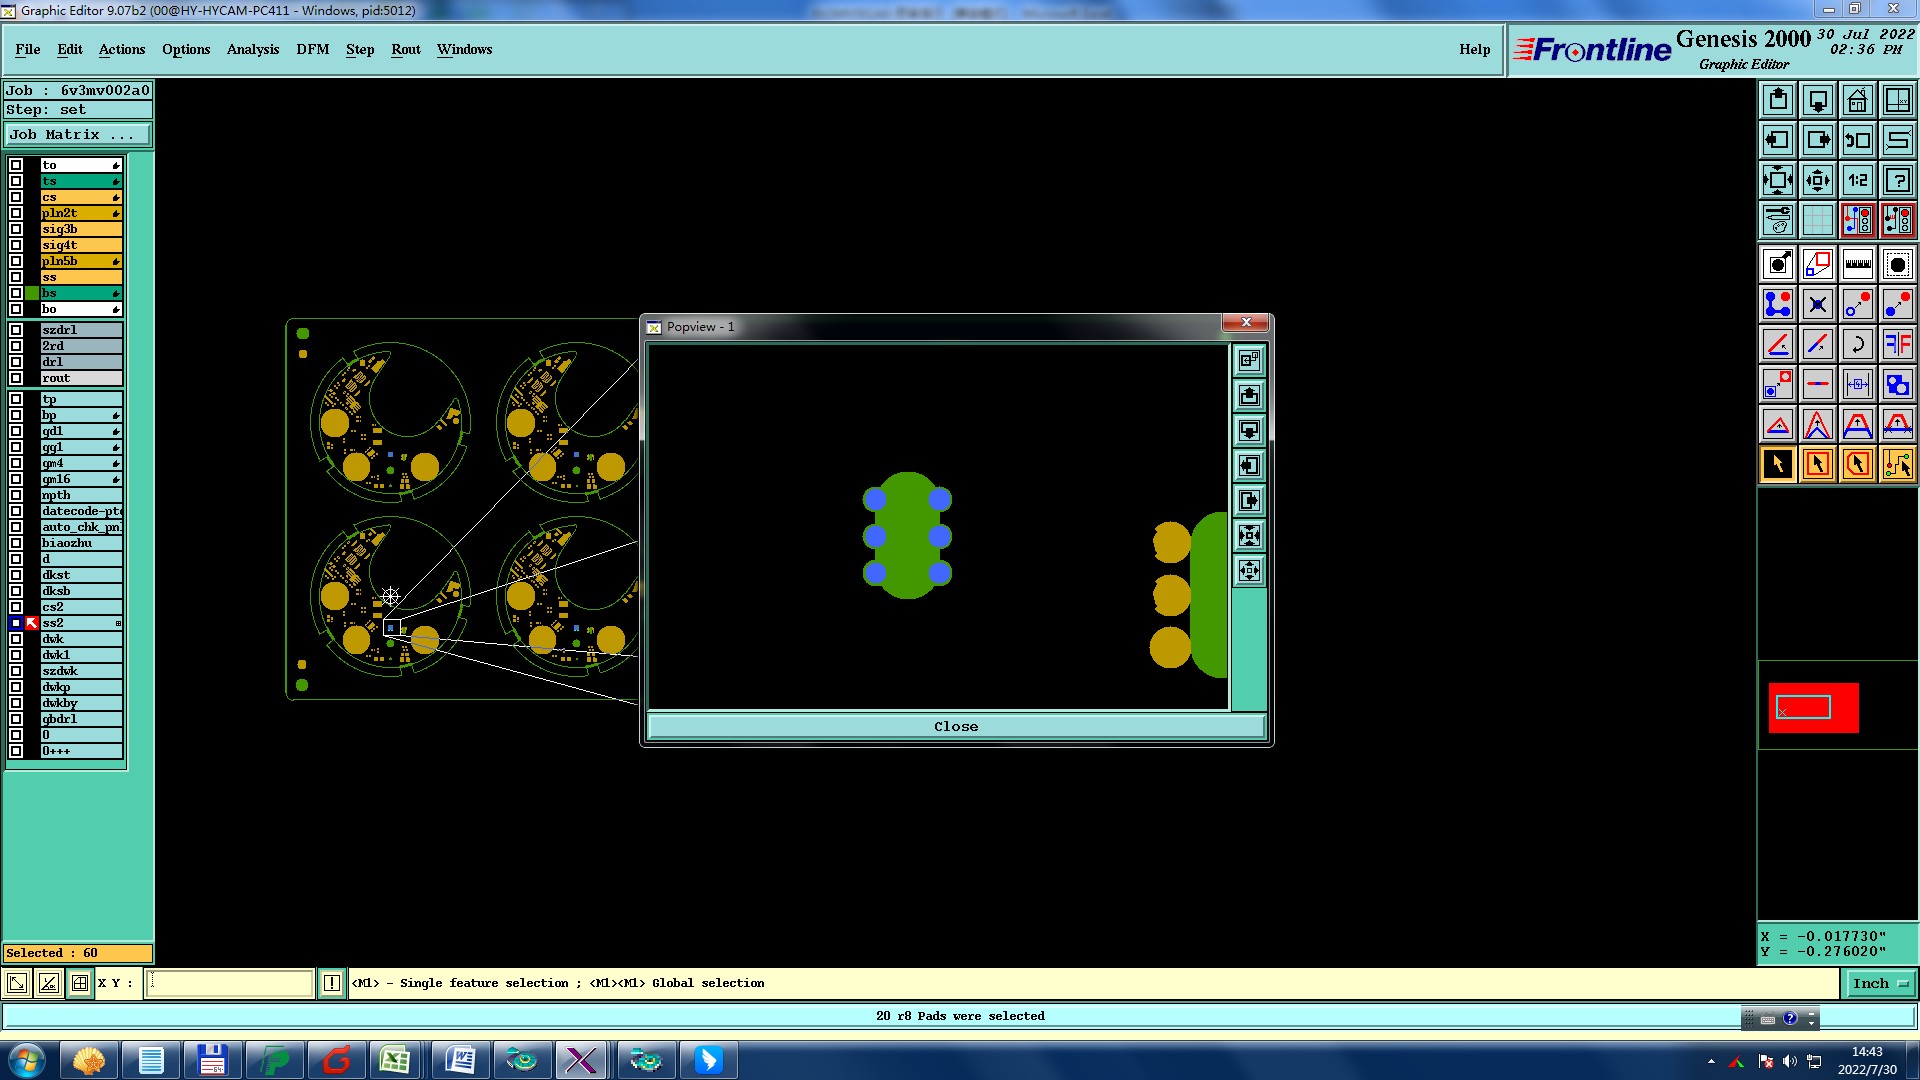Click the Close button in Popview
The height and width of the screenshot is (1080, 1920).
(x=955, y=727)
